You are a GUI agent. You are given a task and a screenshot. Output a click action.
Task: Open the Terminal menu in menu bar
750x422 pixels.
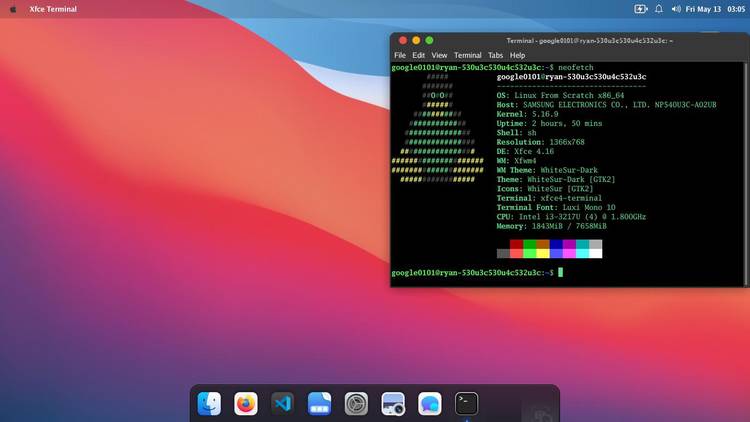[467, 55]
